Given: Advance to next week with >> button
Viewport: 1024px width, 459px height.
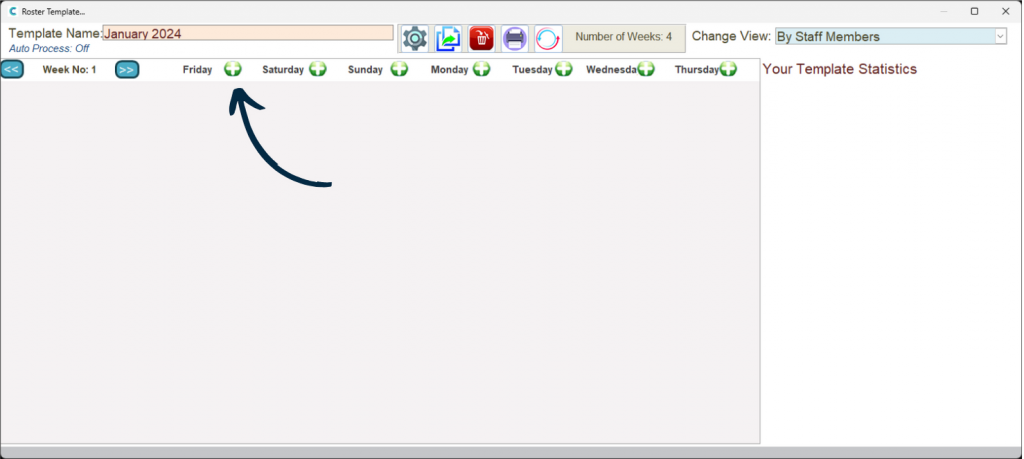Looking at the screenshot, I should pyautogui.click(x=127, y=70).
